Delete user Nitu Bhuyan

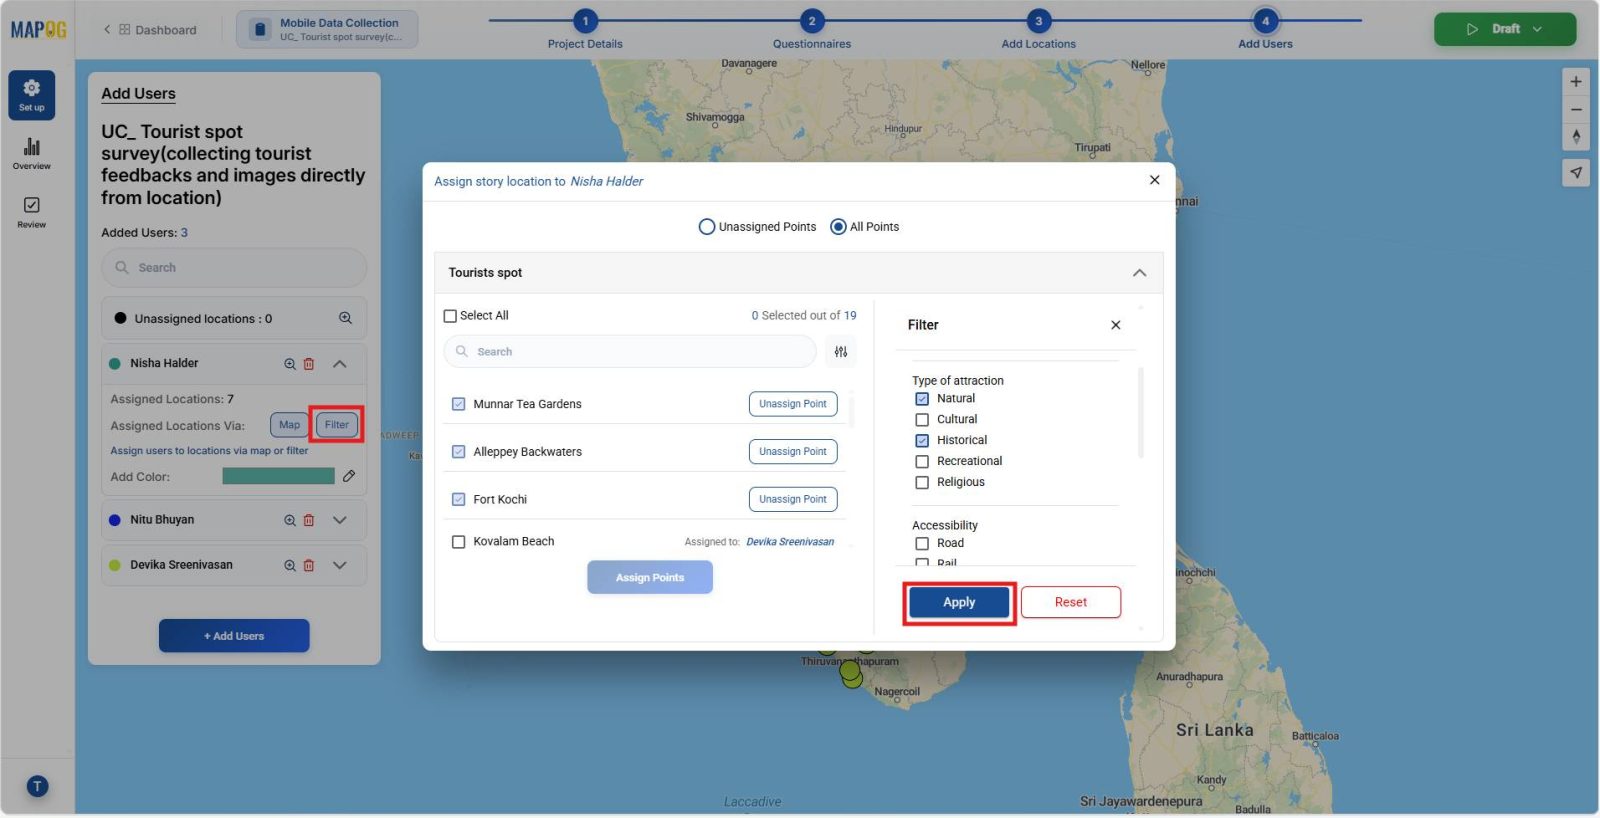tap(309, 520)
